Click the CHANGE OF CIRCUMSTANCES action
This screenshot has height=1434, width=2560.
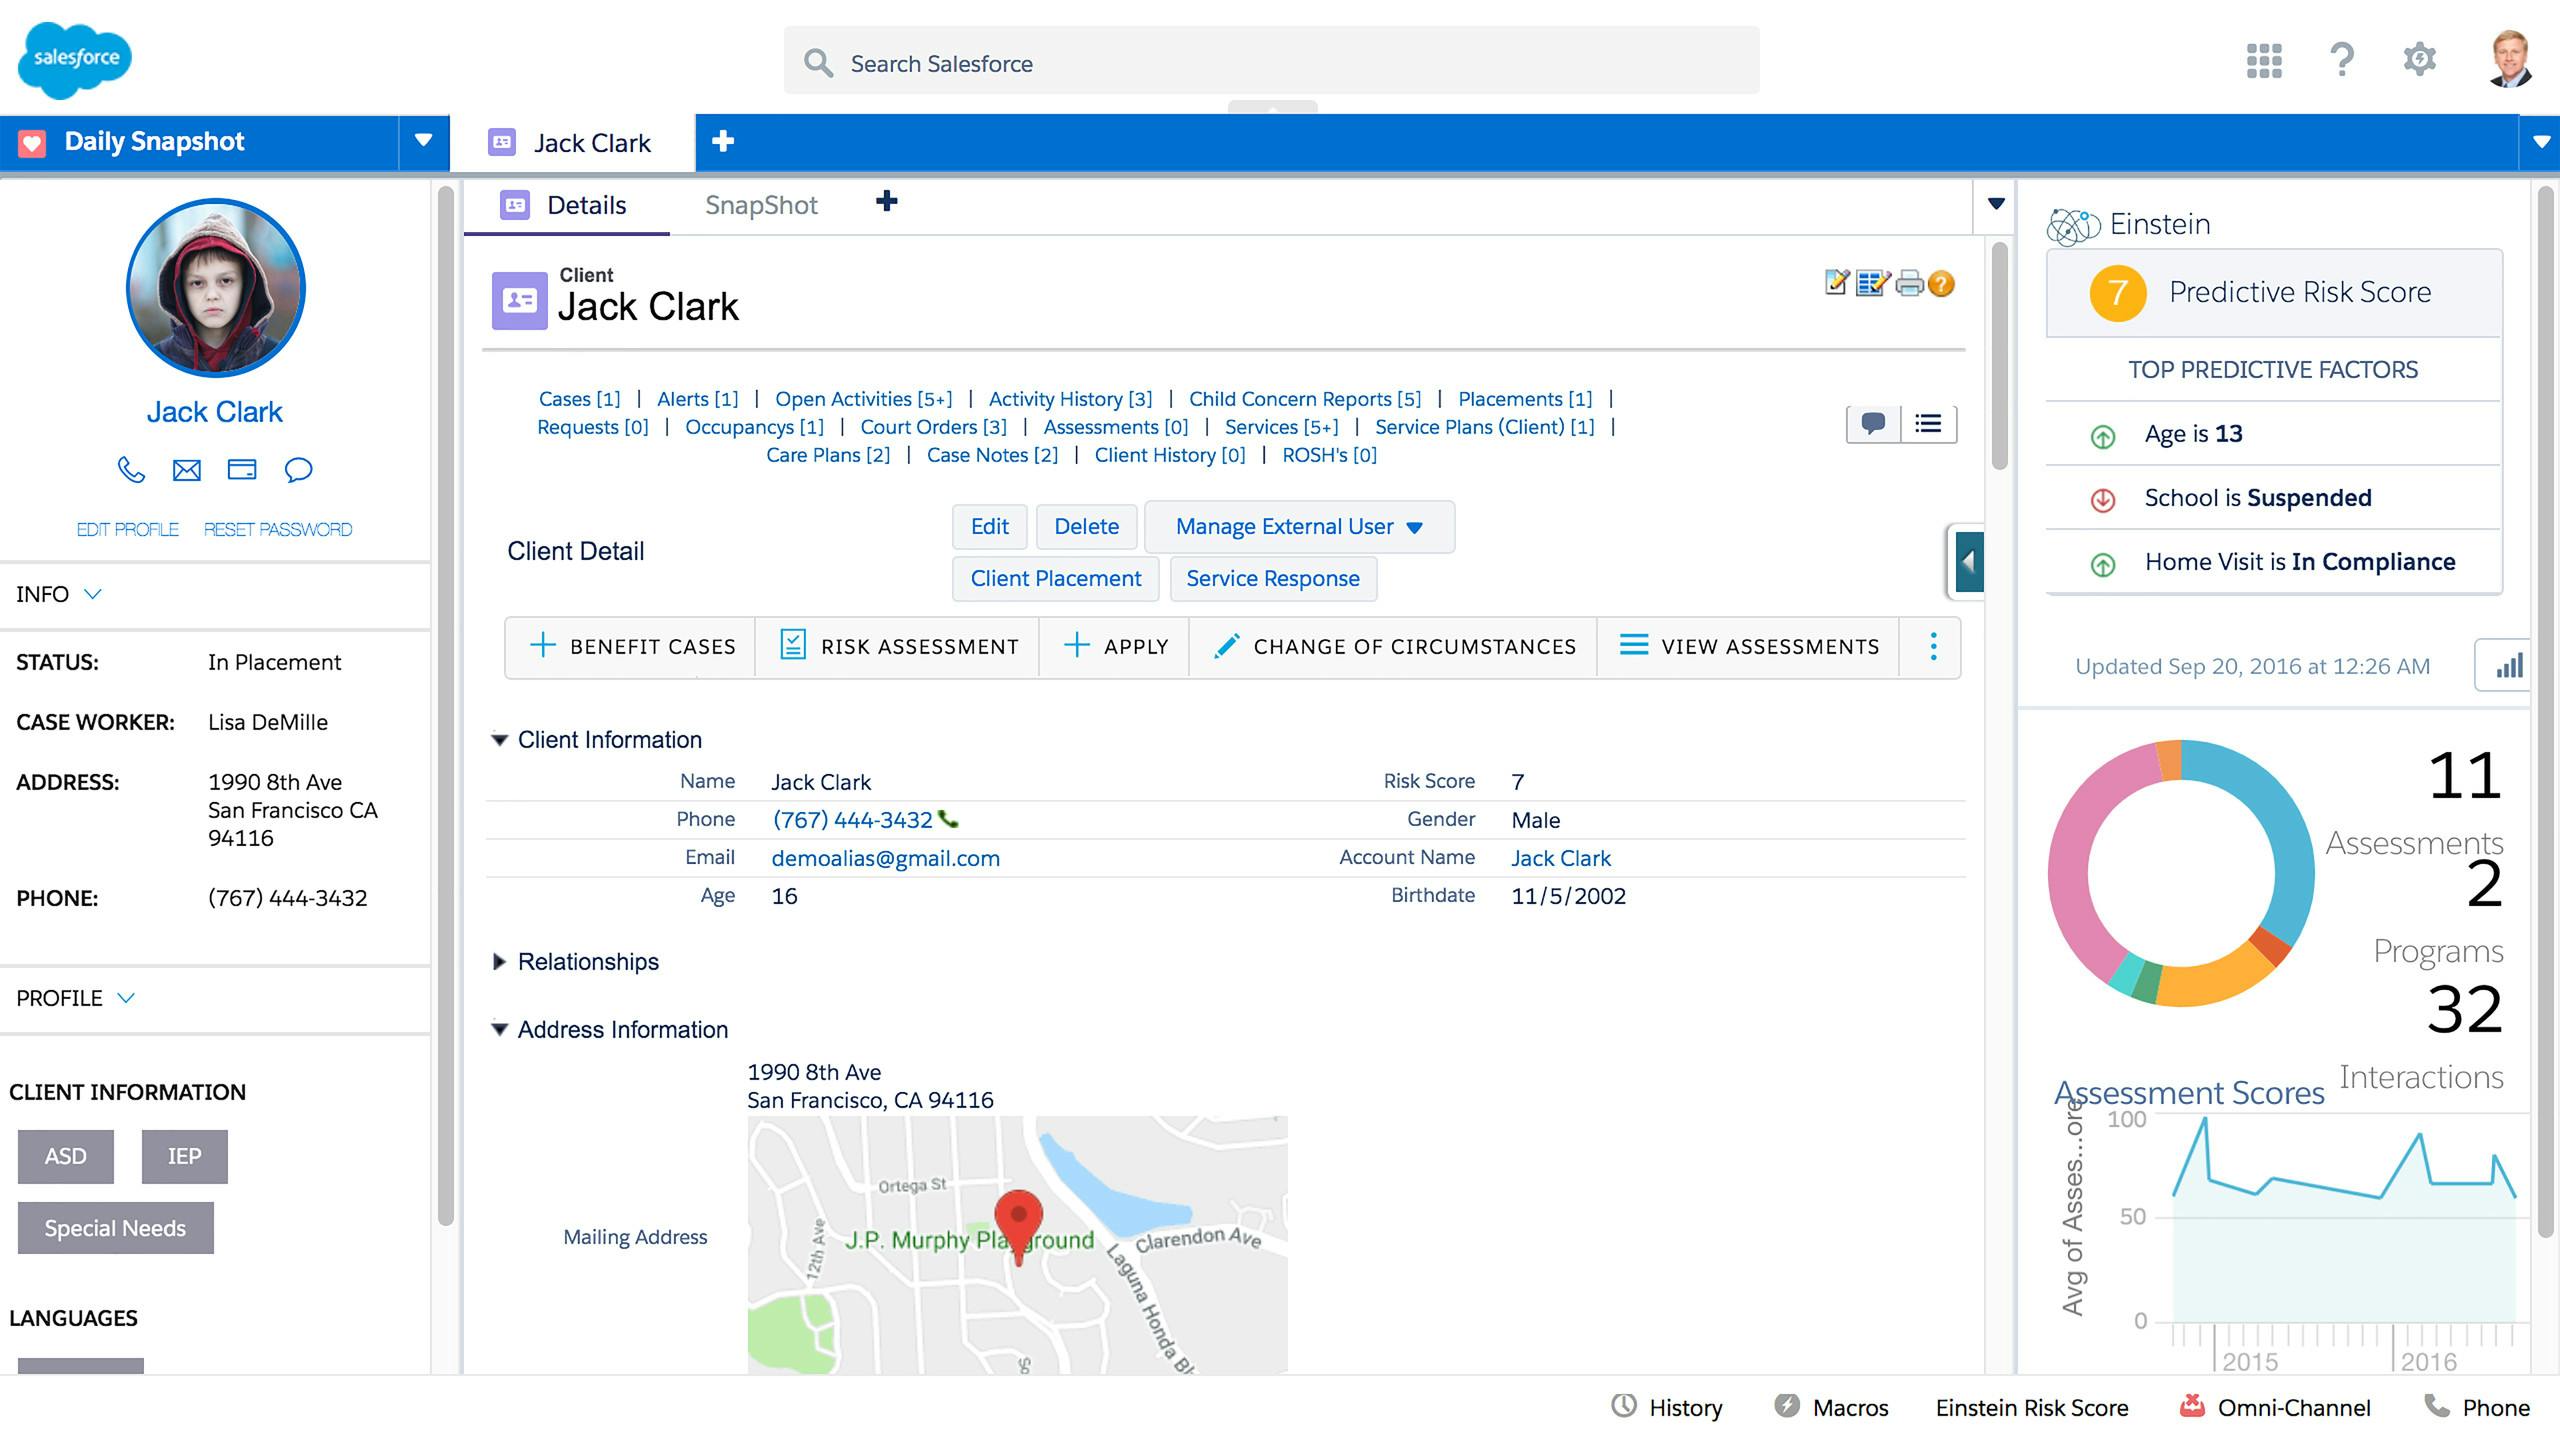click(1394, 646)
